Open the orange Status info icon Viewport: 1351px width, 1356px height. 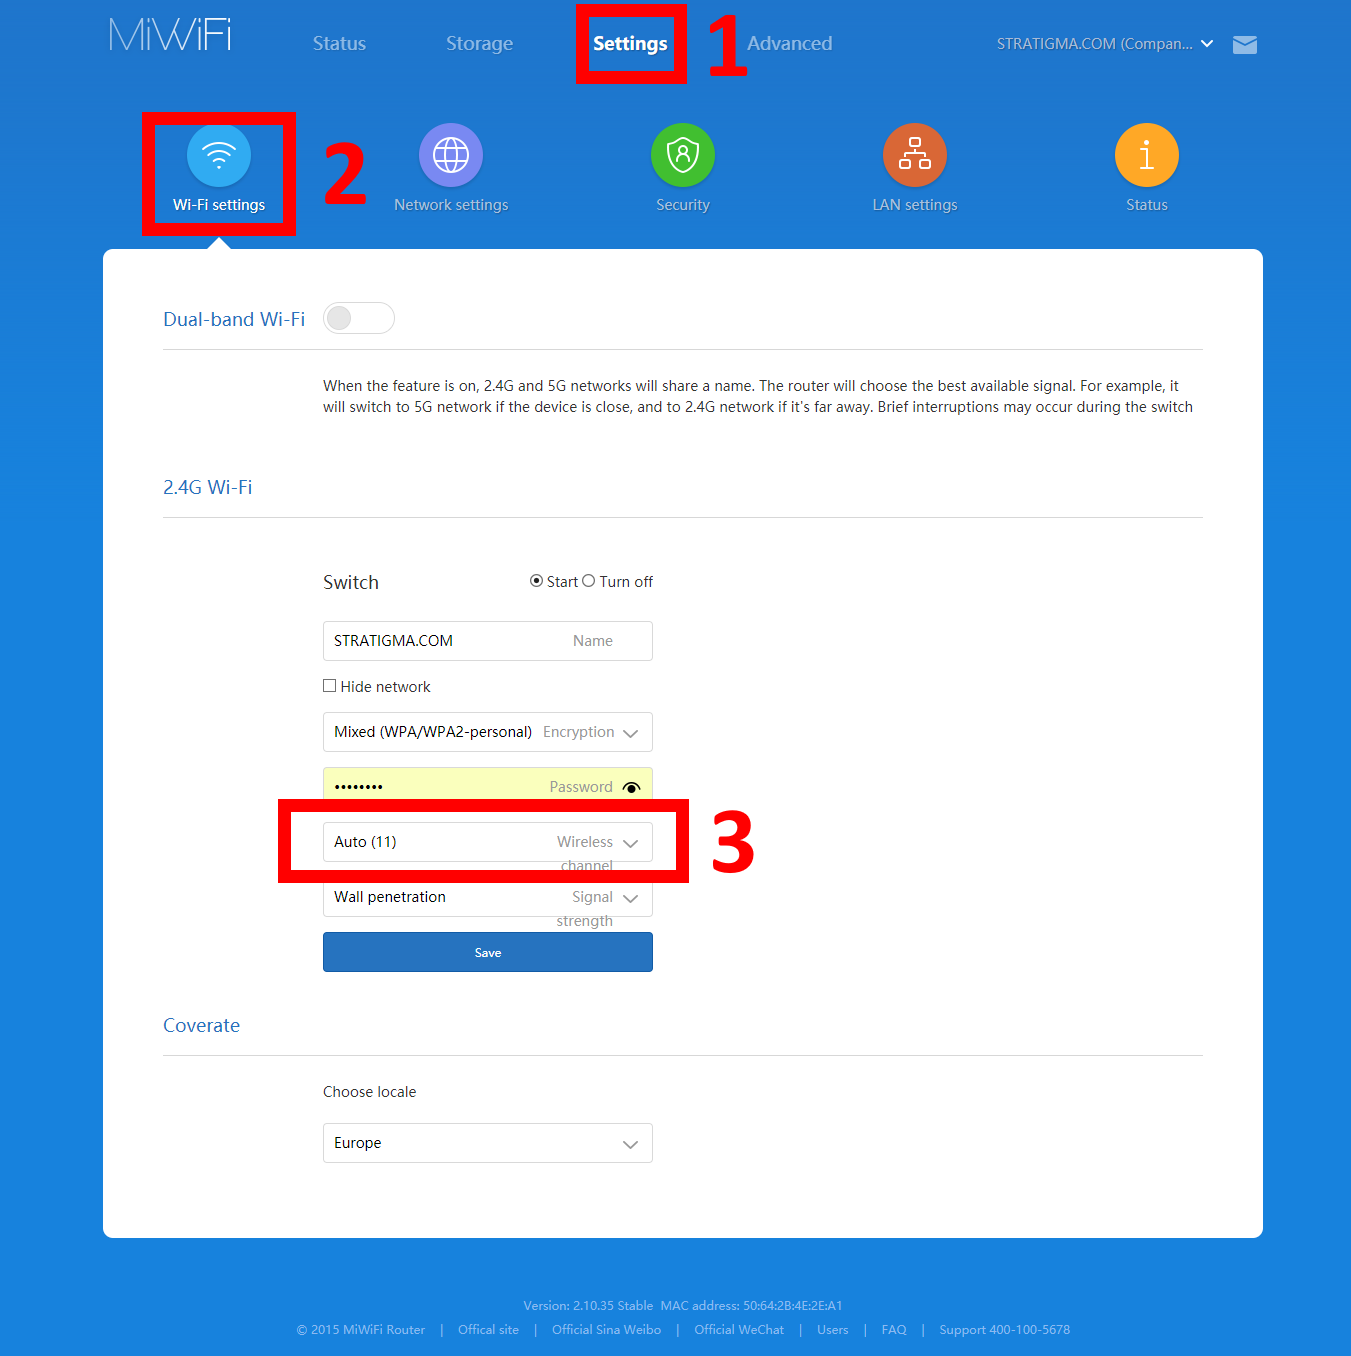[1147, 155]
